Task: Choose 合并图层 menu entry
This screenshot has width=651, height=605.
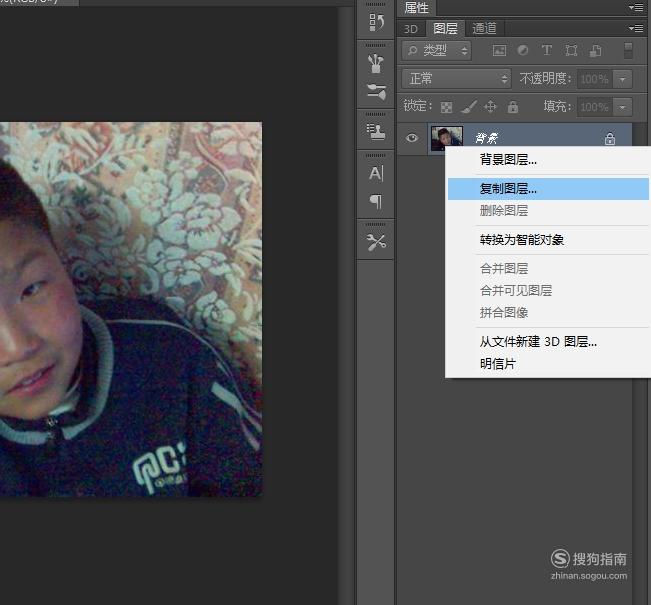Action: click(548, 269)
